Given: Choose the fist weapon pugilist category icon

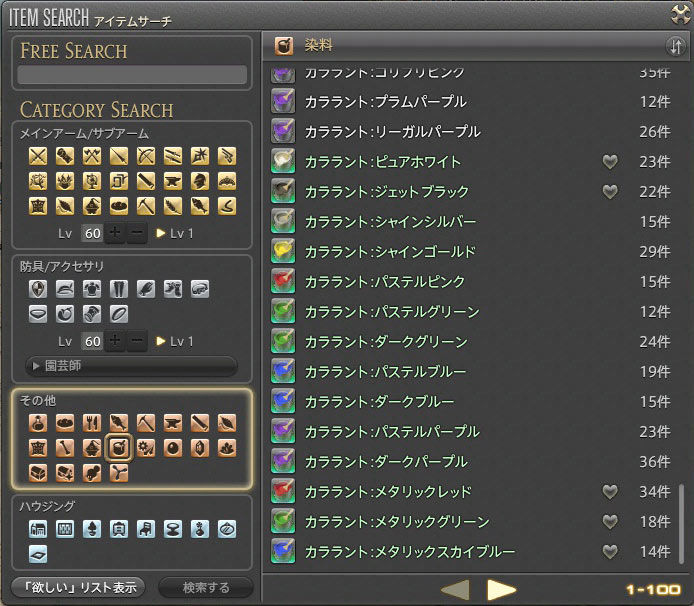Looking at the screenshot, I should click(65, 156).
